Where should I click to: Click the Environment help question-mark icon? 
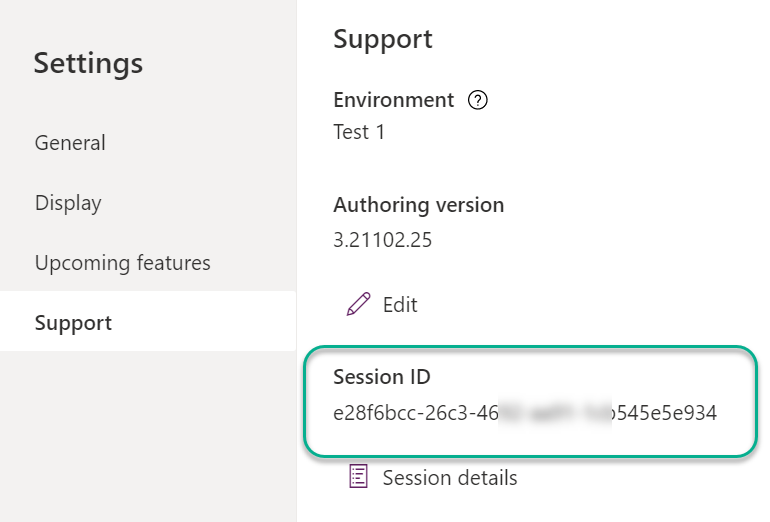477,100
